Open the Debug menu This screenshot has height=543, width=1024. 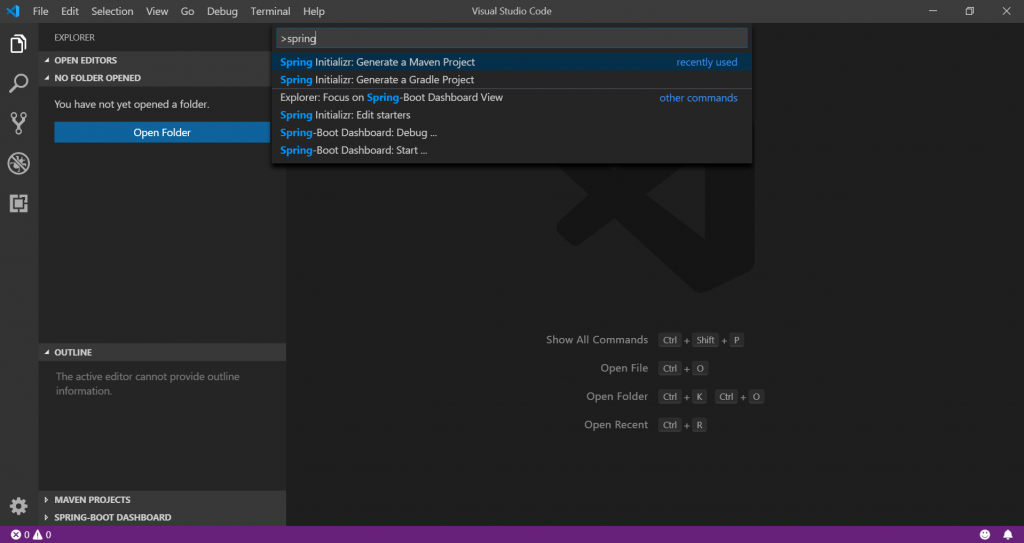click(x=222, y=11)
